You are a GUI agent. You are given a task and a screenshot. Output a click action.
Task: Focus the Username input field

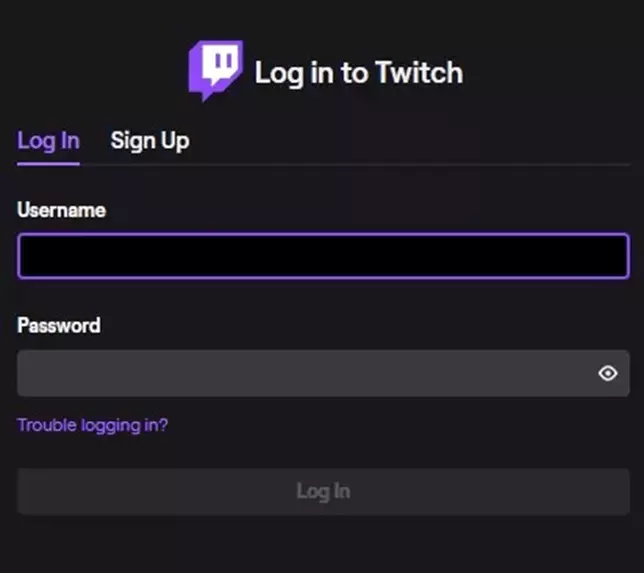click(x=322, y=256)
